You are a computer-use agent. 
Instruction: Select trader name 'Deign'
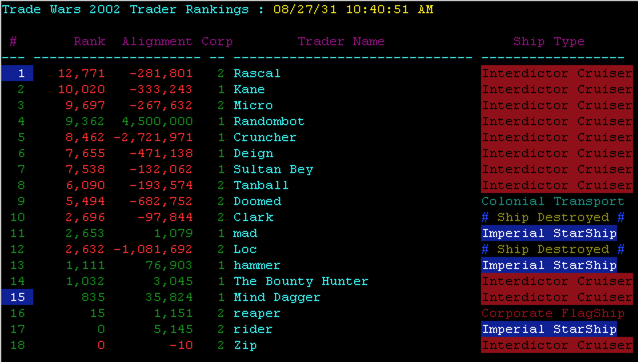pos(253,153)
